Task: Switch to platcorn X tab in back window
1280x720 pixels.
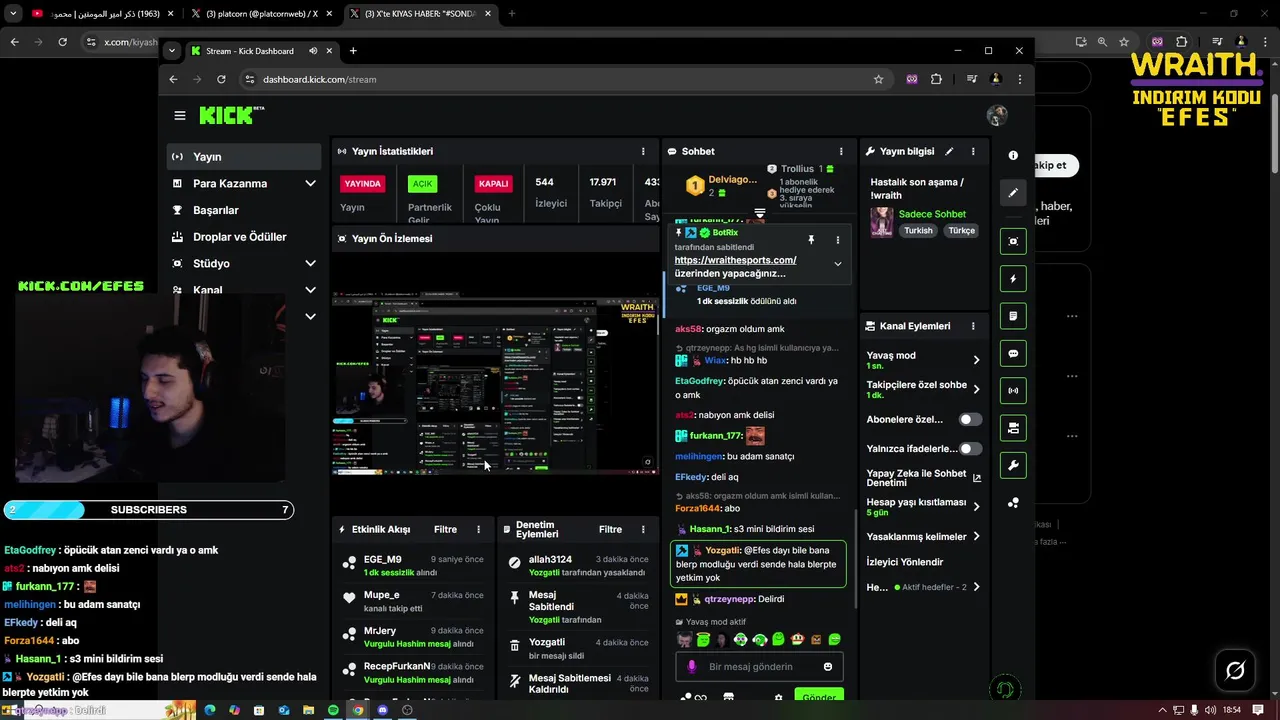Action: (262, 14)
